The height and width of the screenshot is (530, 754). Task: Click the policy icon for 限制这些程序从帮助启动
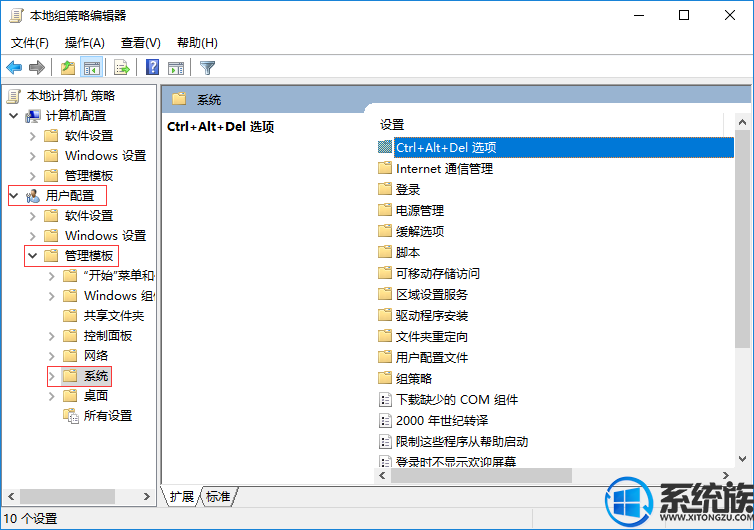385,442
